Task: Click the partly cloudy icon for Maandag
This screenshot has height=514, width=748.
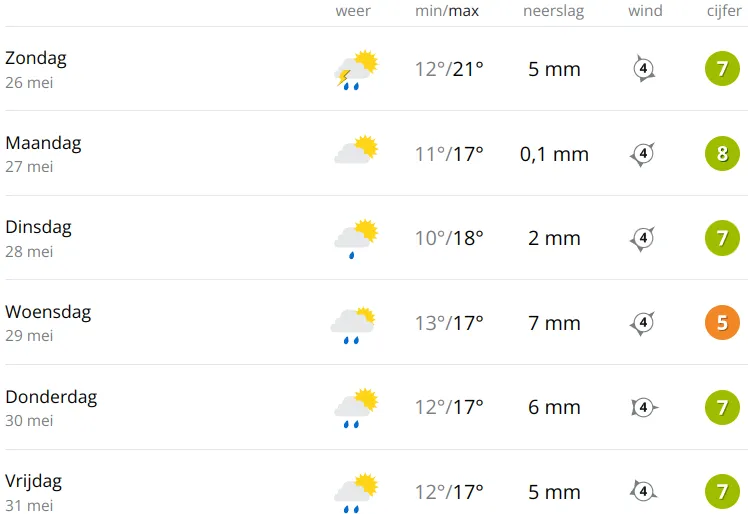Action: click(356, 149)
